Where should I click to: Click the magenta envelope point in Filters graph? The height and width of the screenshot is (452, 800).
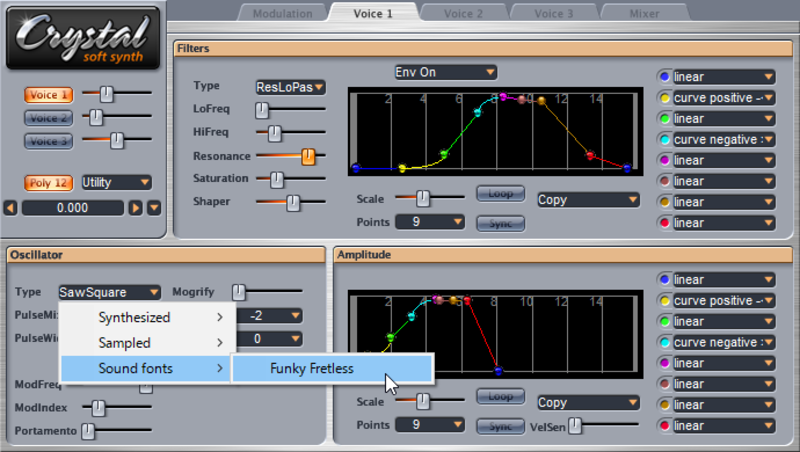click(503, 97)
